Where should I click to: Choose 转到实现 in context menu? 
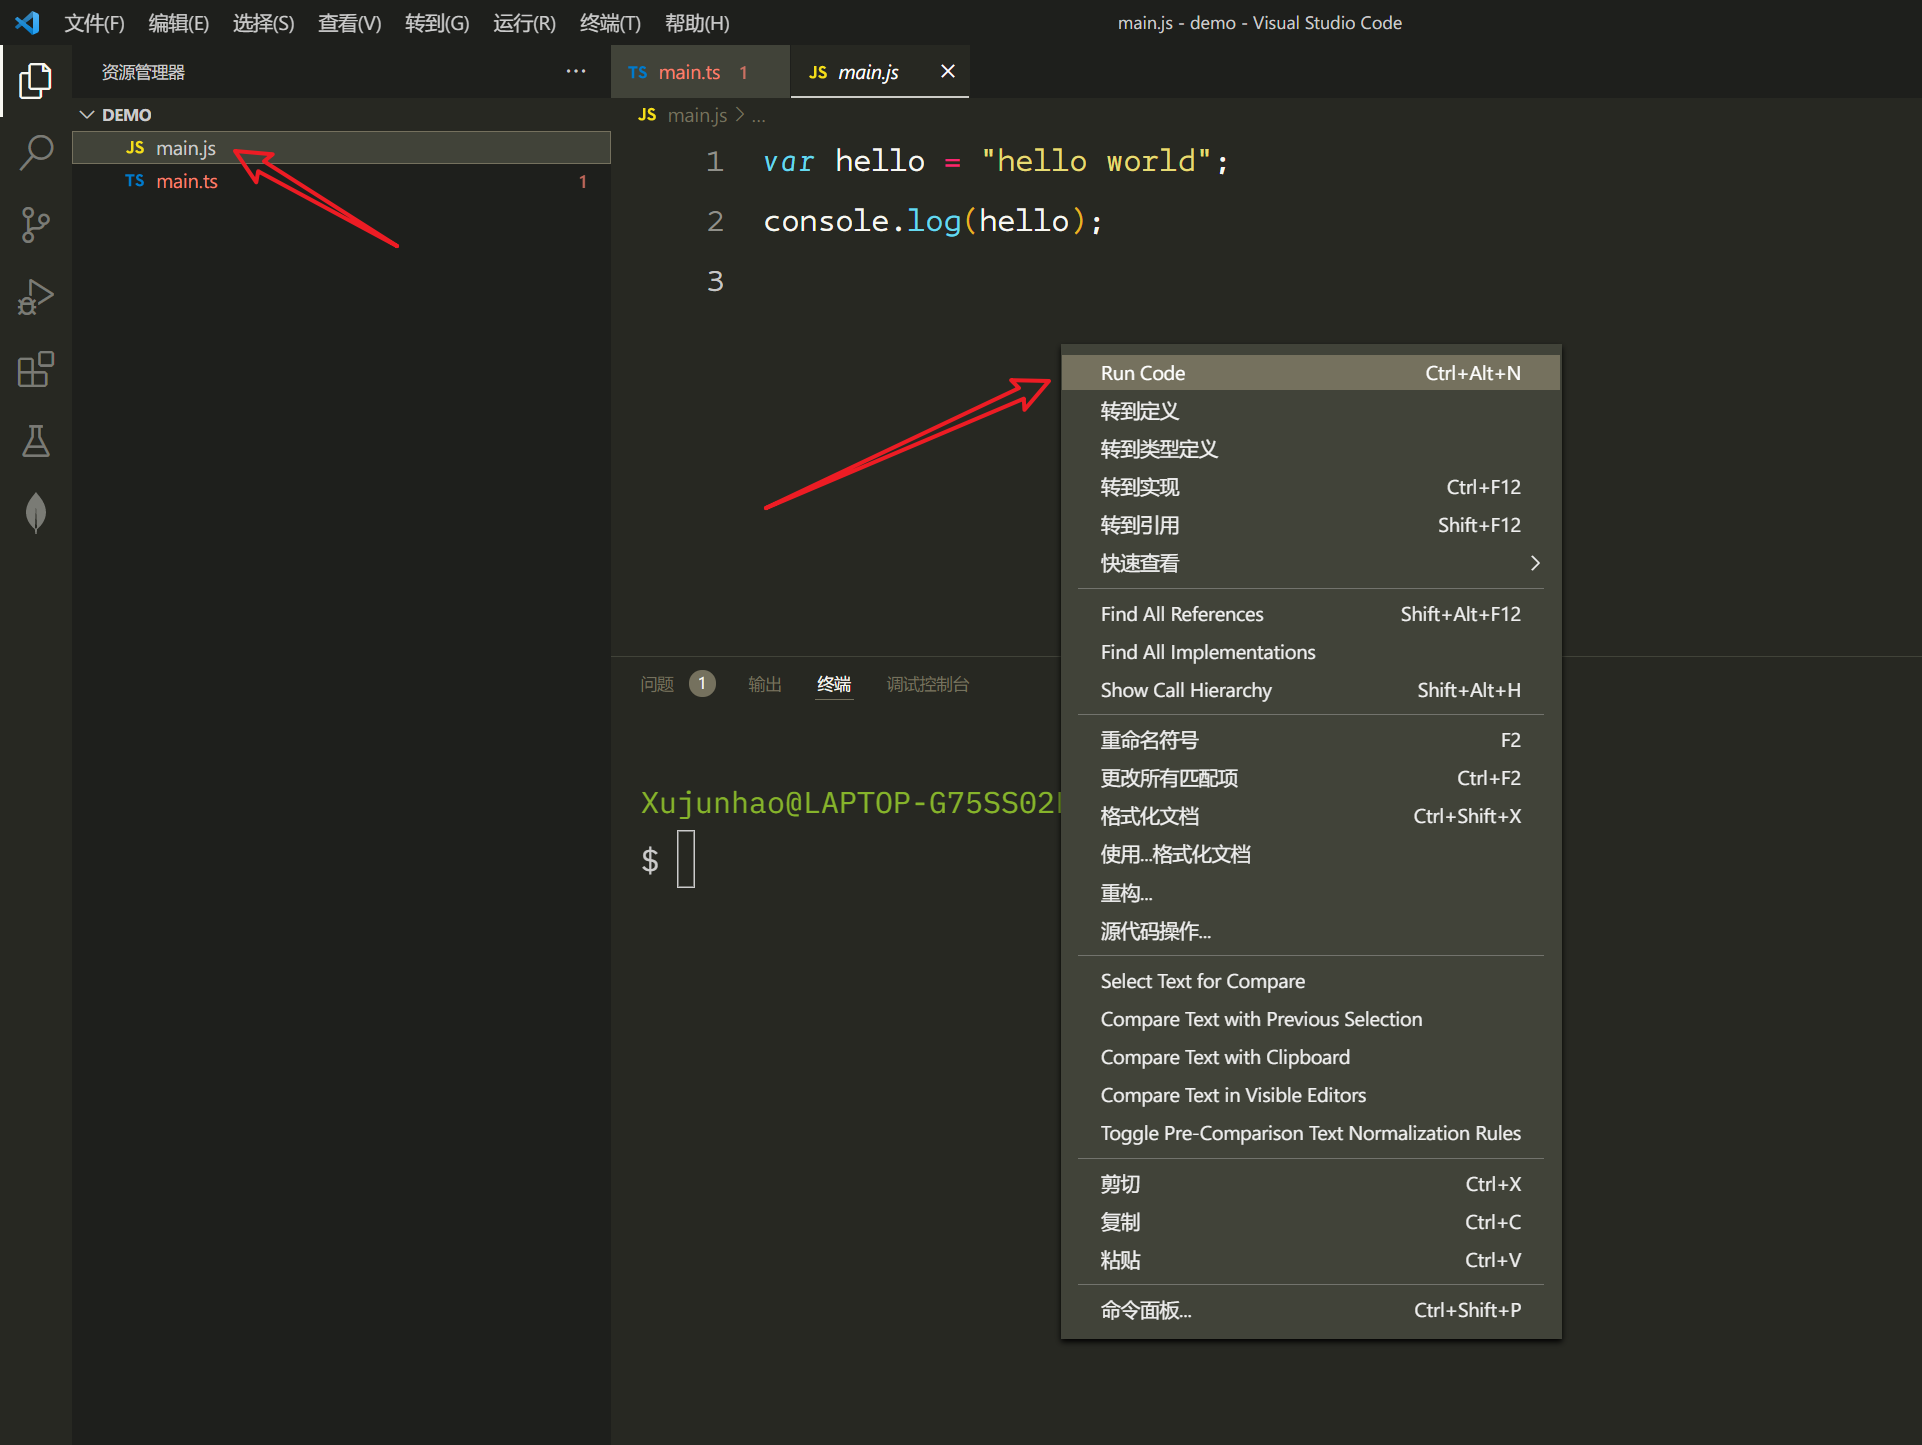pyautogui.click(x=1310, y=487)
